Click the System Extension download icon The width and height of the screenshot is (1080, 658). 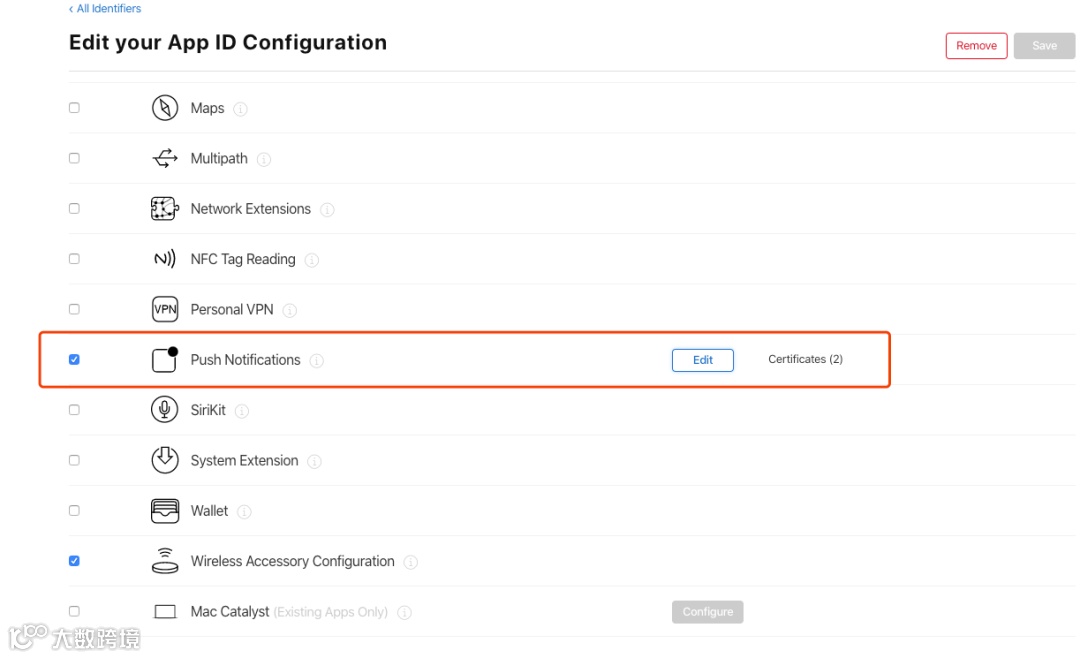(x=165, y=460)
